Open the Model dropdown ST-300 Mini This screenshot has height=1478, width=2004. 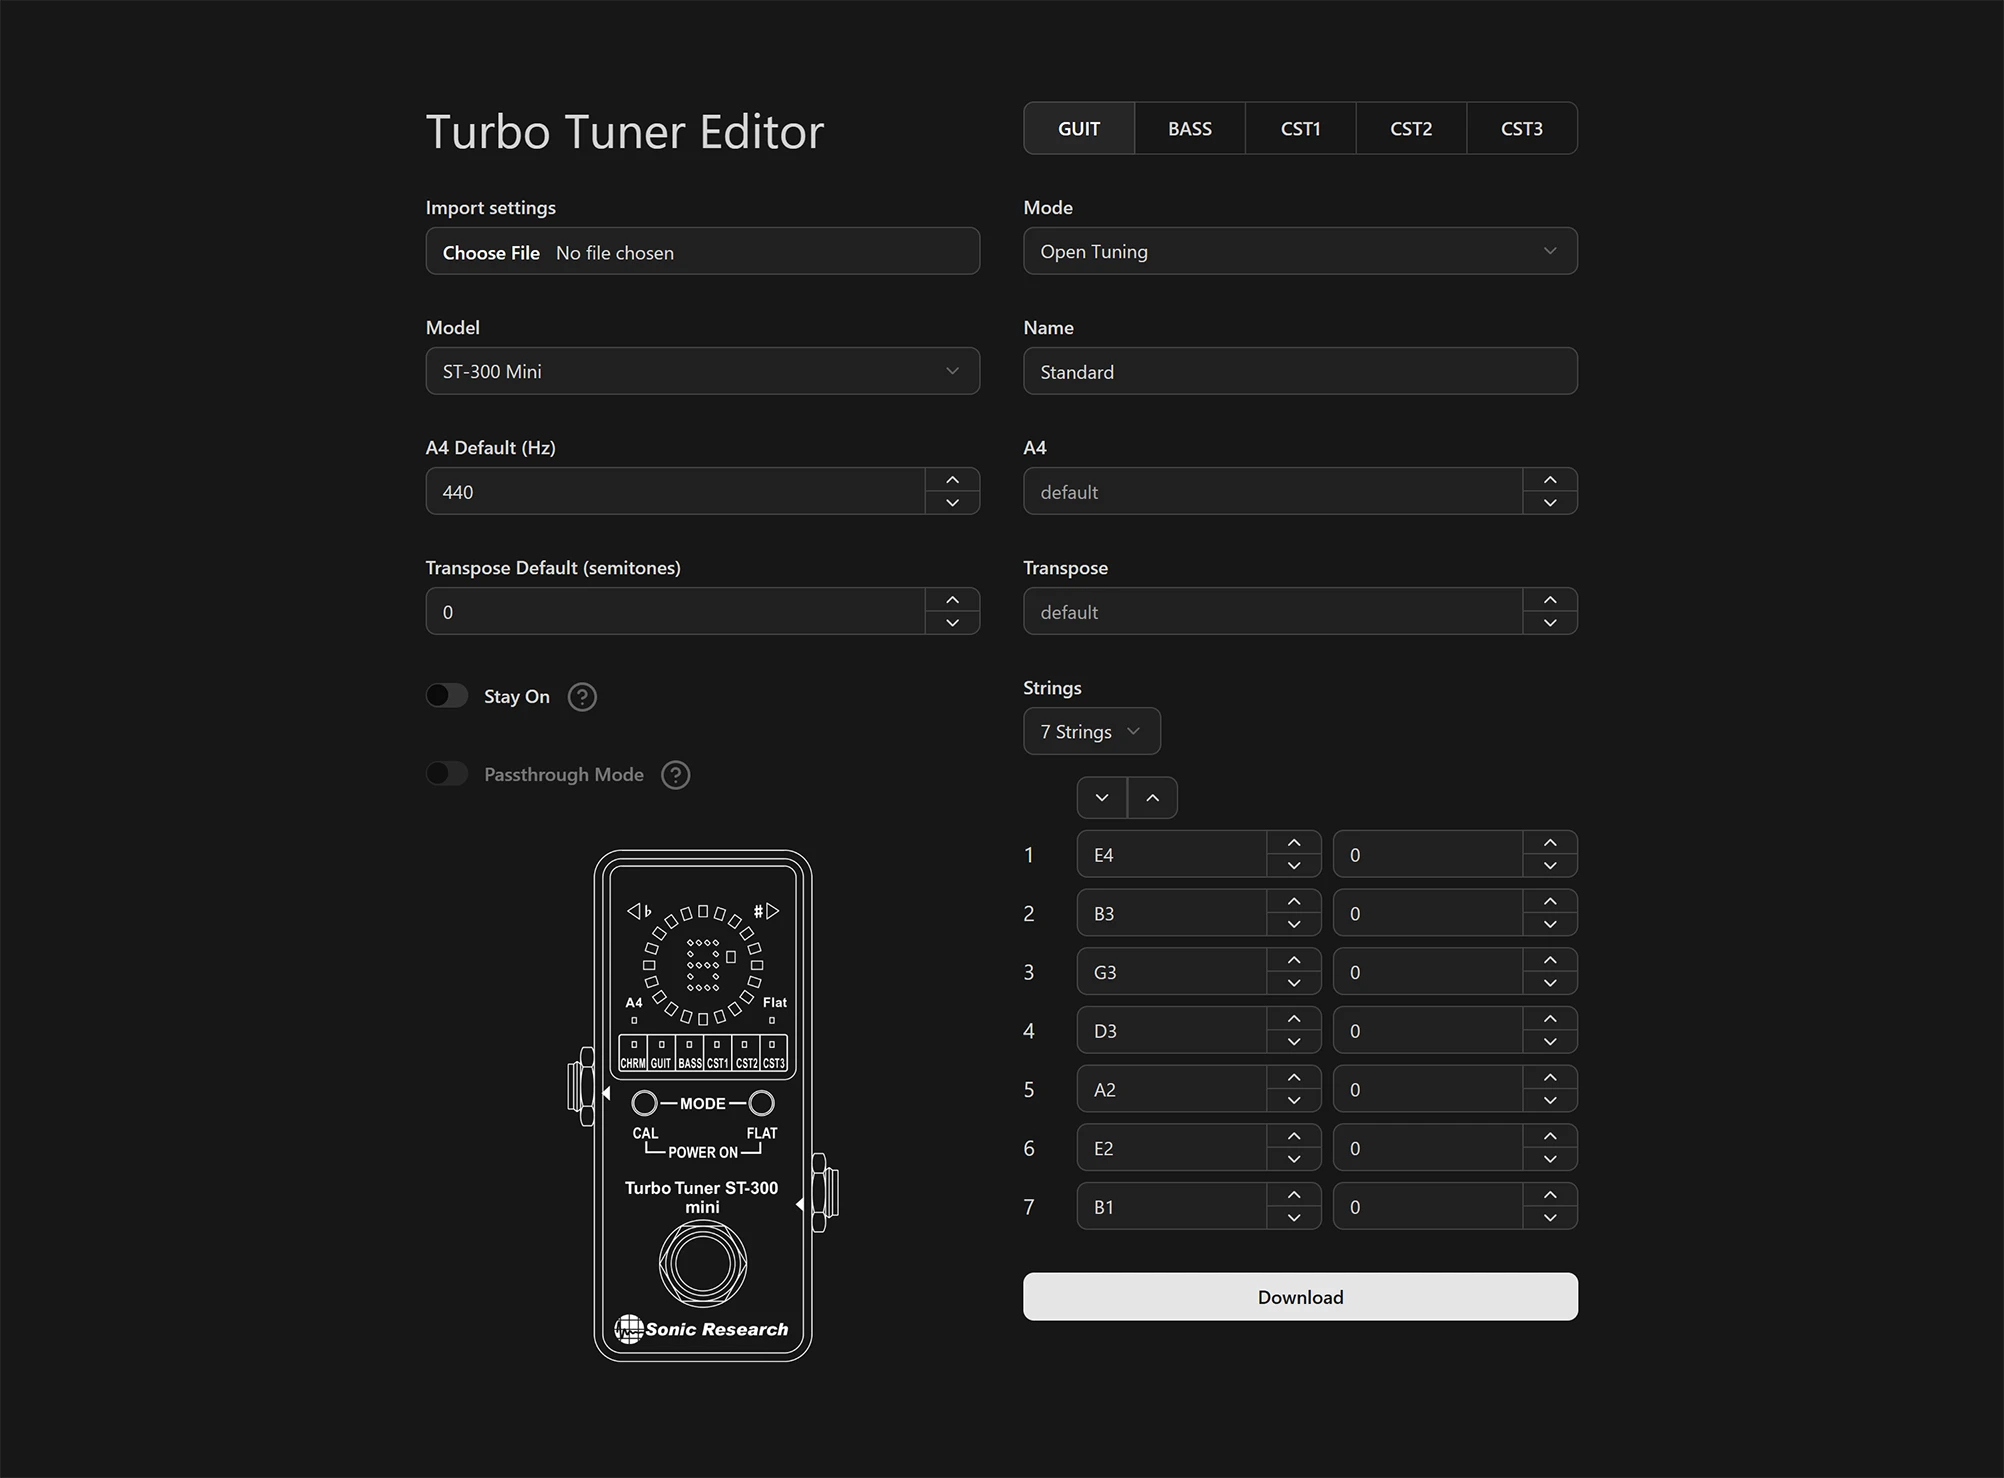pyautogui.click(x=703, y=371)
